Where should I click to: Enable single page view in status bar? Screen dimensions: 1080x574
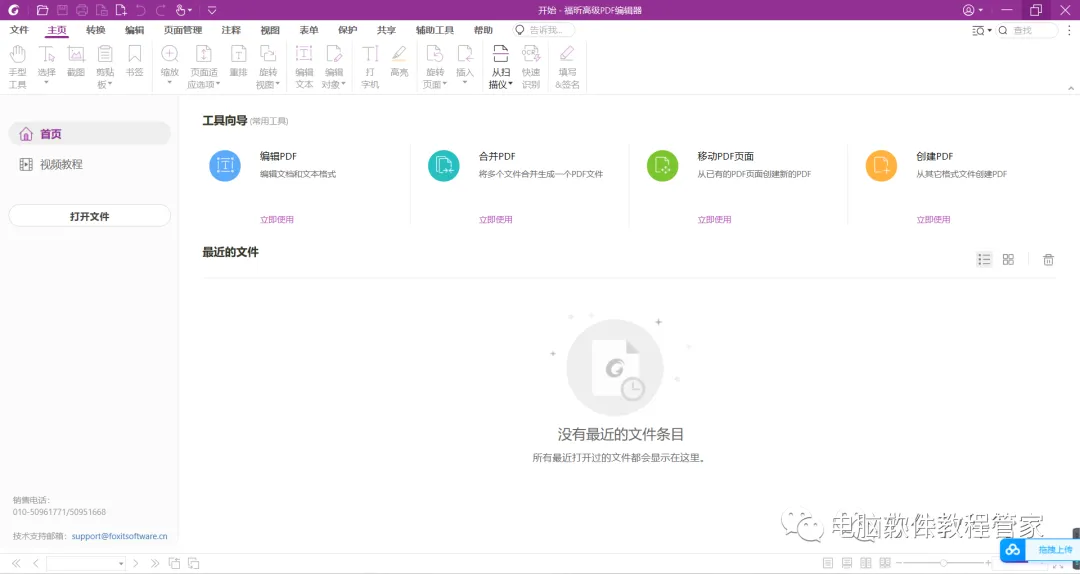(828, 563)
